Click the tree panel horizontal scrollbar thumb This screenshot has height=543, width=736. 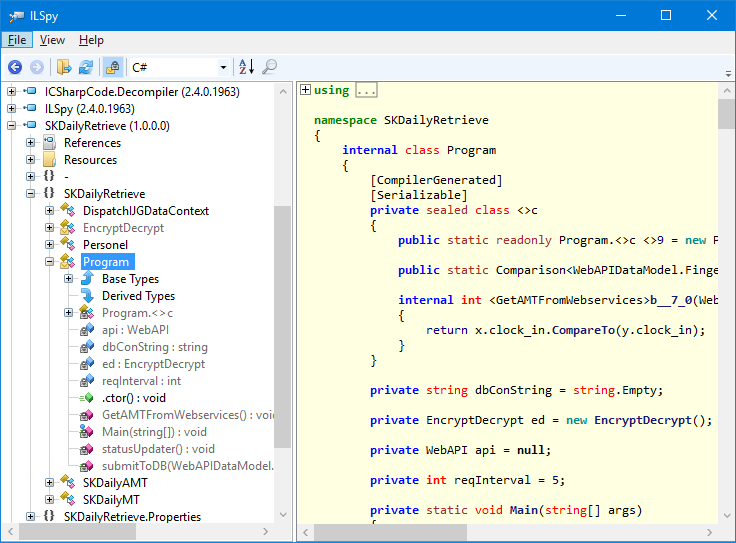(x=77, y=532)
